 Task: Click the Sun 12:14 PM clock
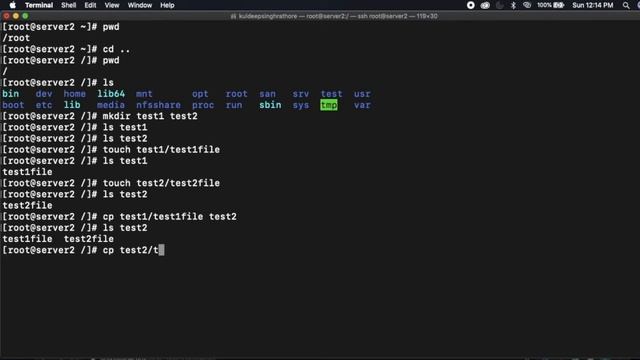tap(593, 5)
